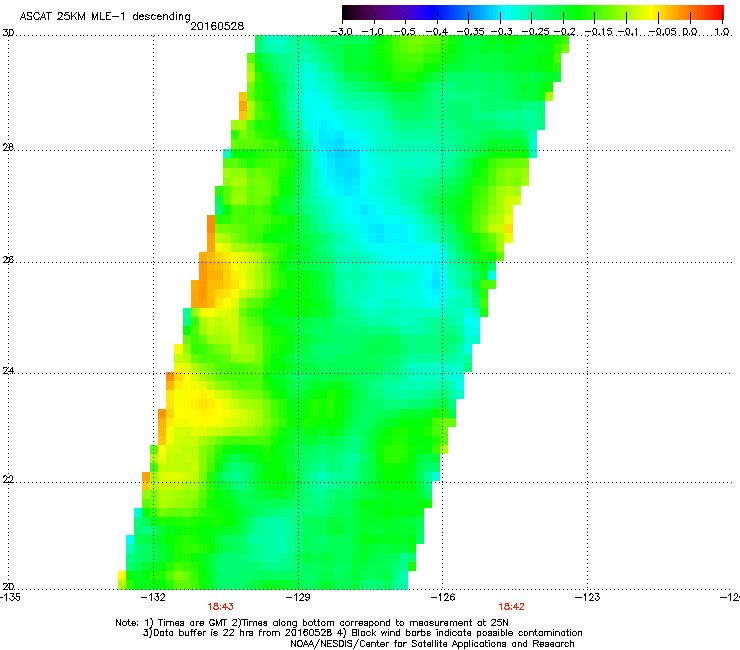Viewport: 740px width, 650px height.
Task: Click the longitude label -132
Action: tap(153, 597)
